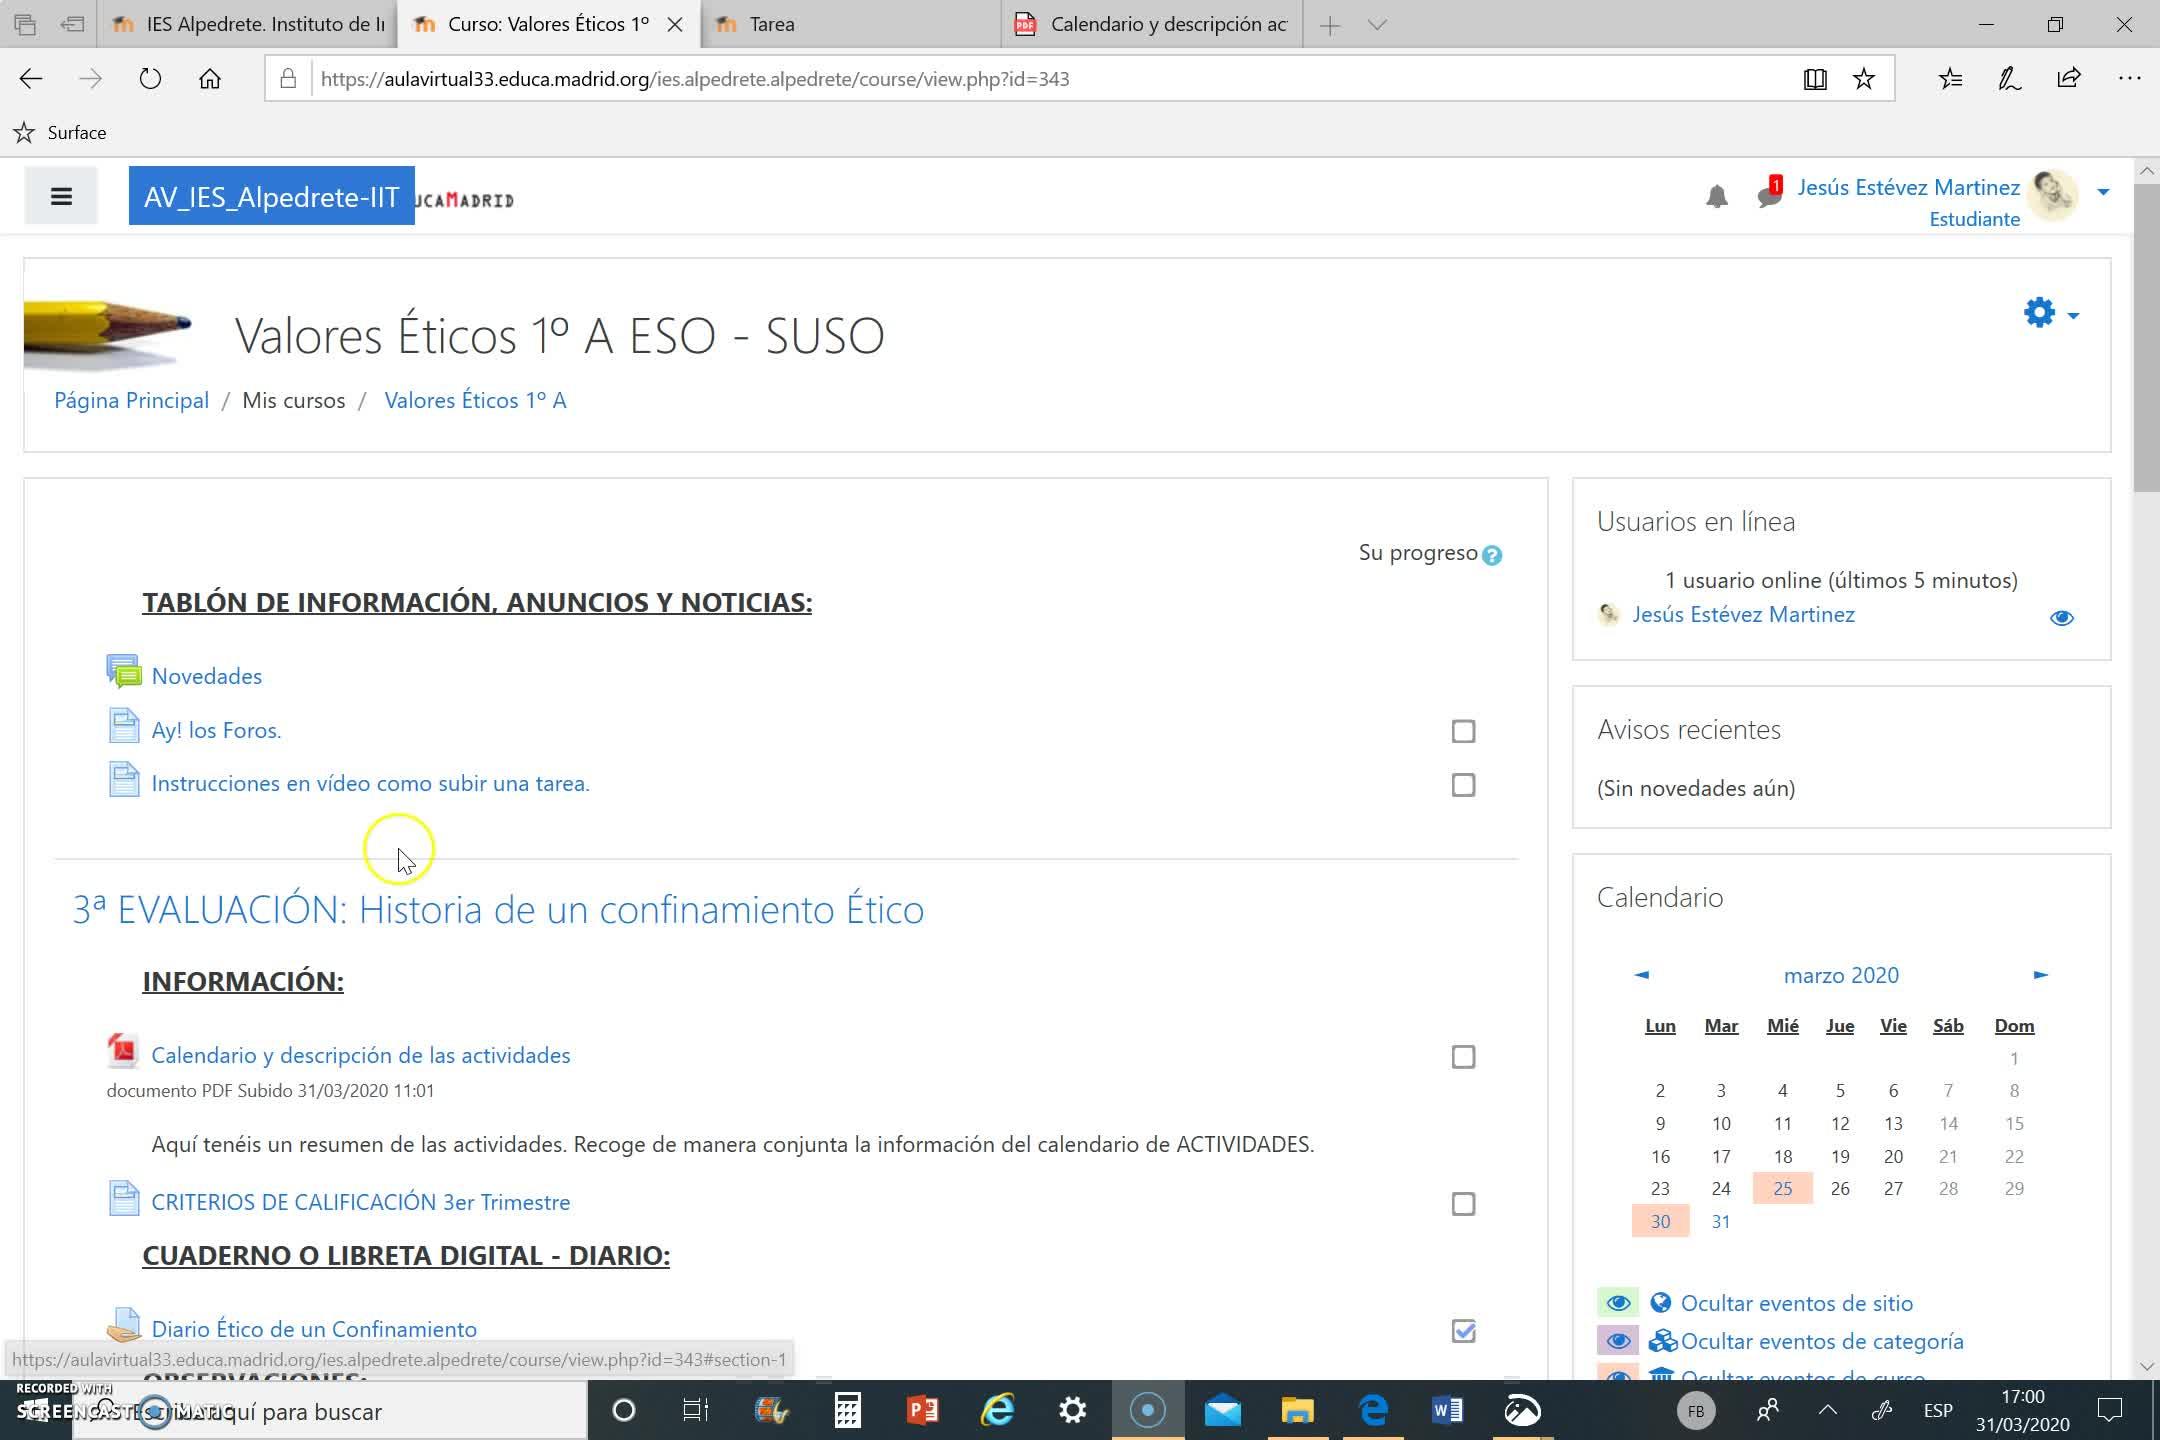
Task: Toggle visibility eye icon next to online user
Action: (2061, 618)
